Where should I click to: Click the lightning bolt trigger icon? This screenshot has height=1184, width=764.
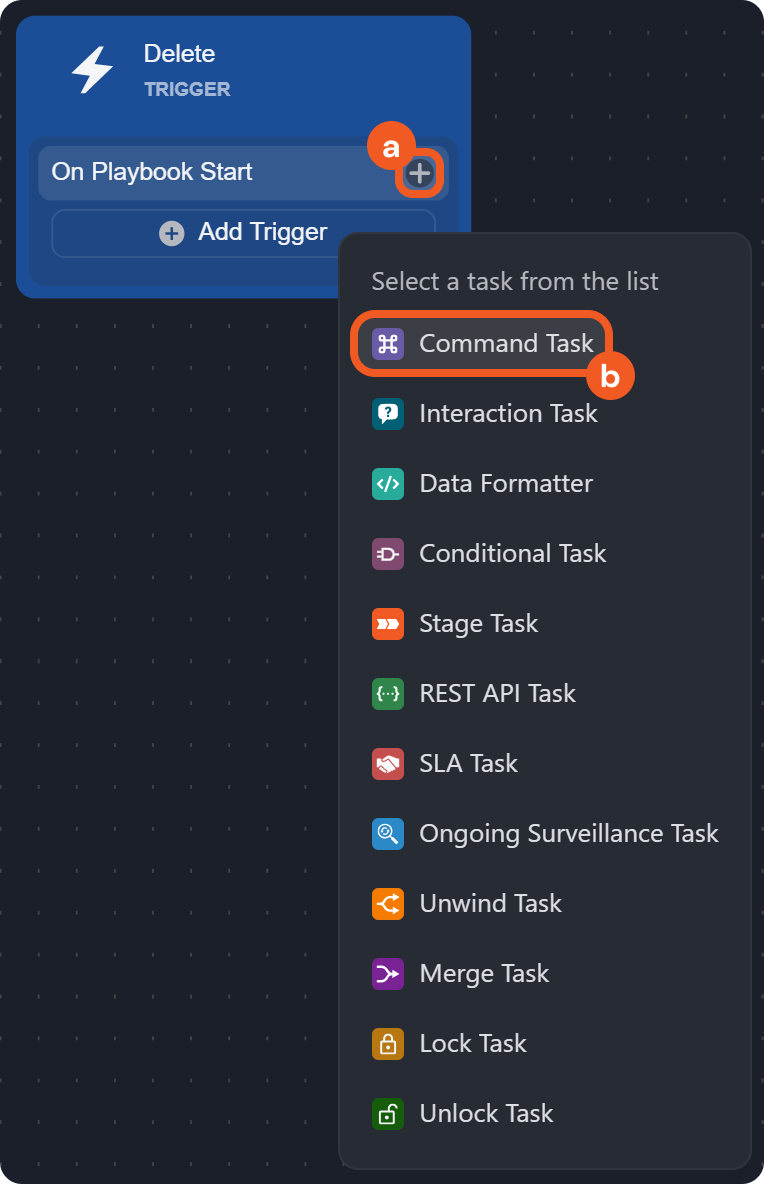click(x=92, y=72)
